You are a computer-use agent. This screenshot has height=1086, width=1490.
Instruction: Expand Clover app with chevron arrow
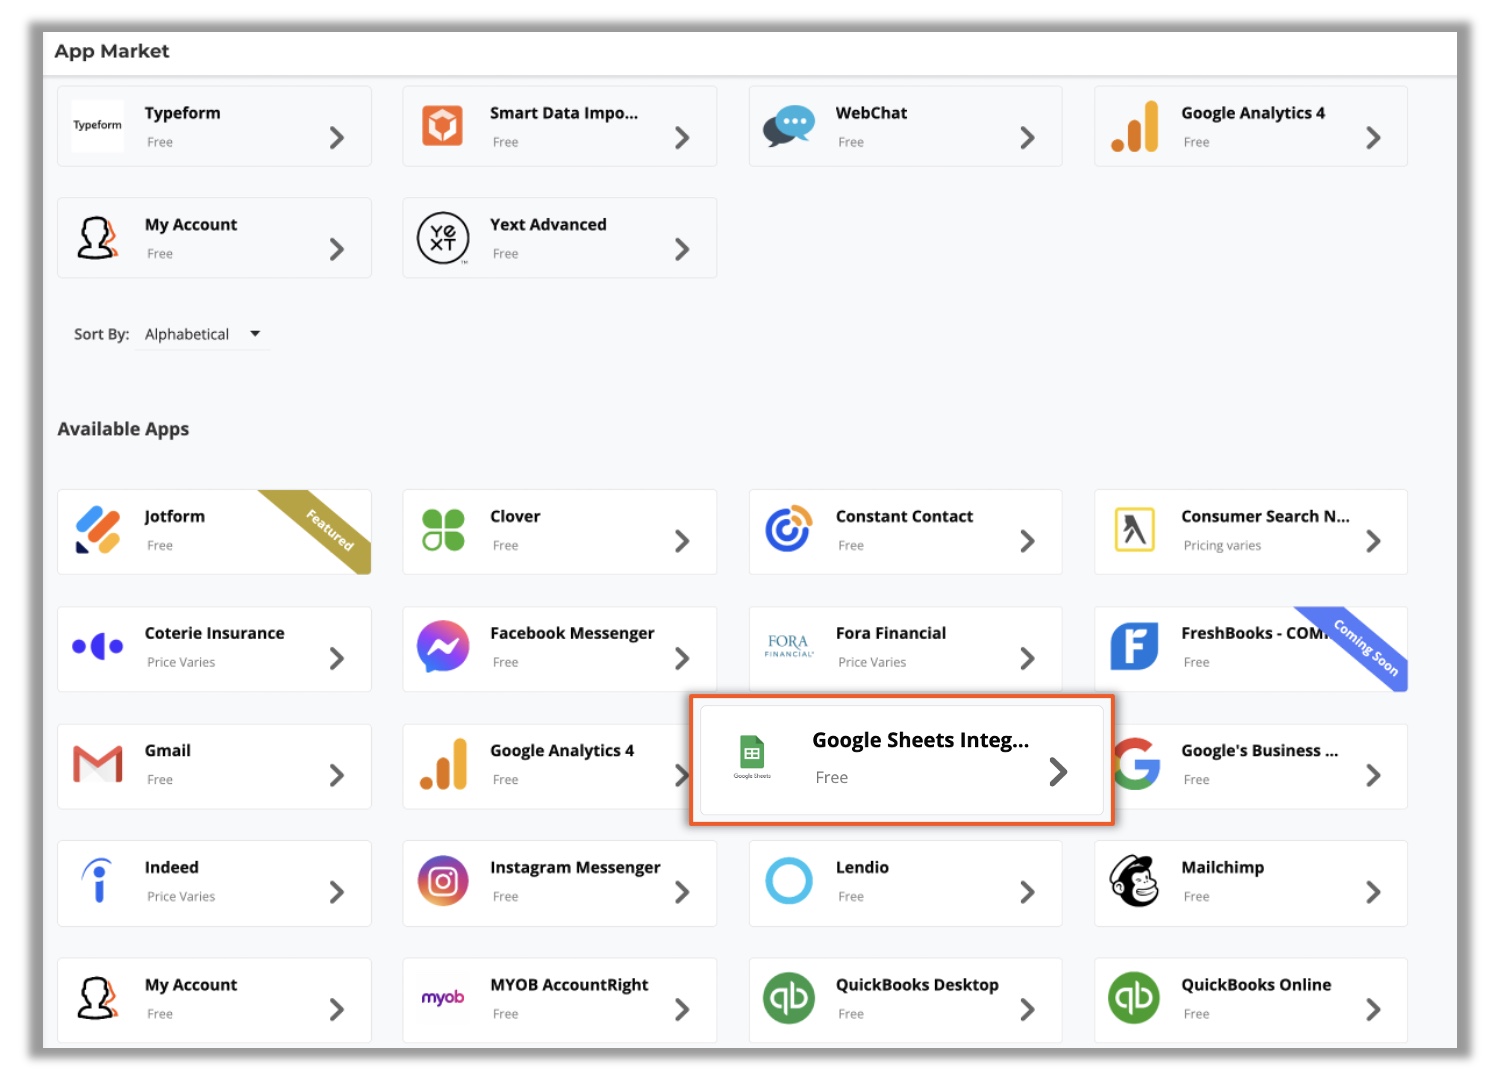click(682, 541)
